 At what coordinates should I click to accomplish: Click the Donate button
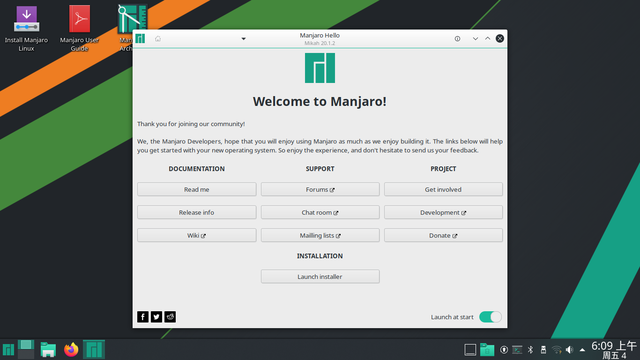443,236
